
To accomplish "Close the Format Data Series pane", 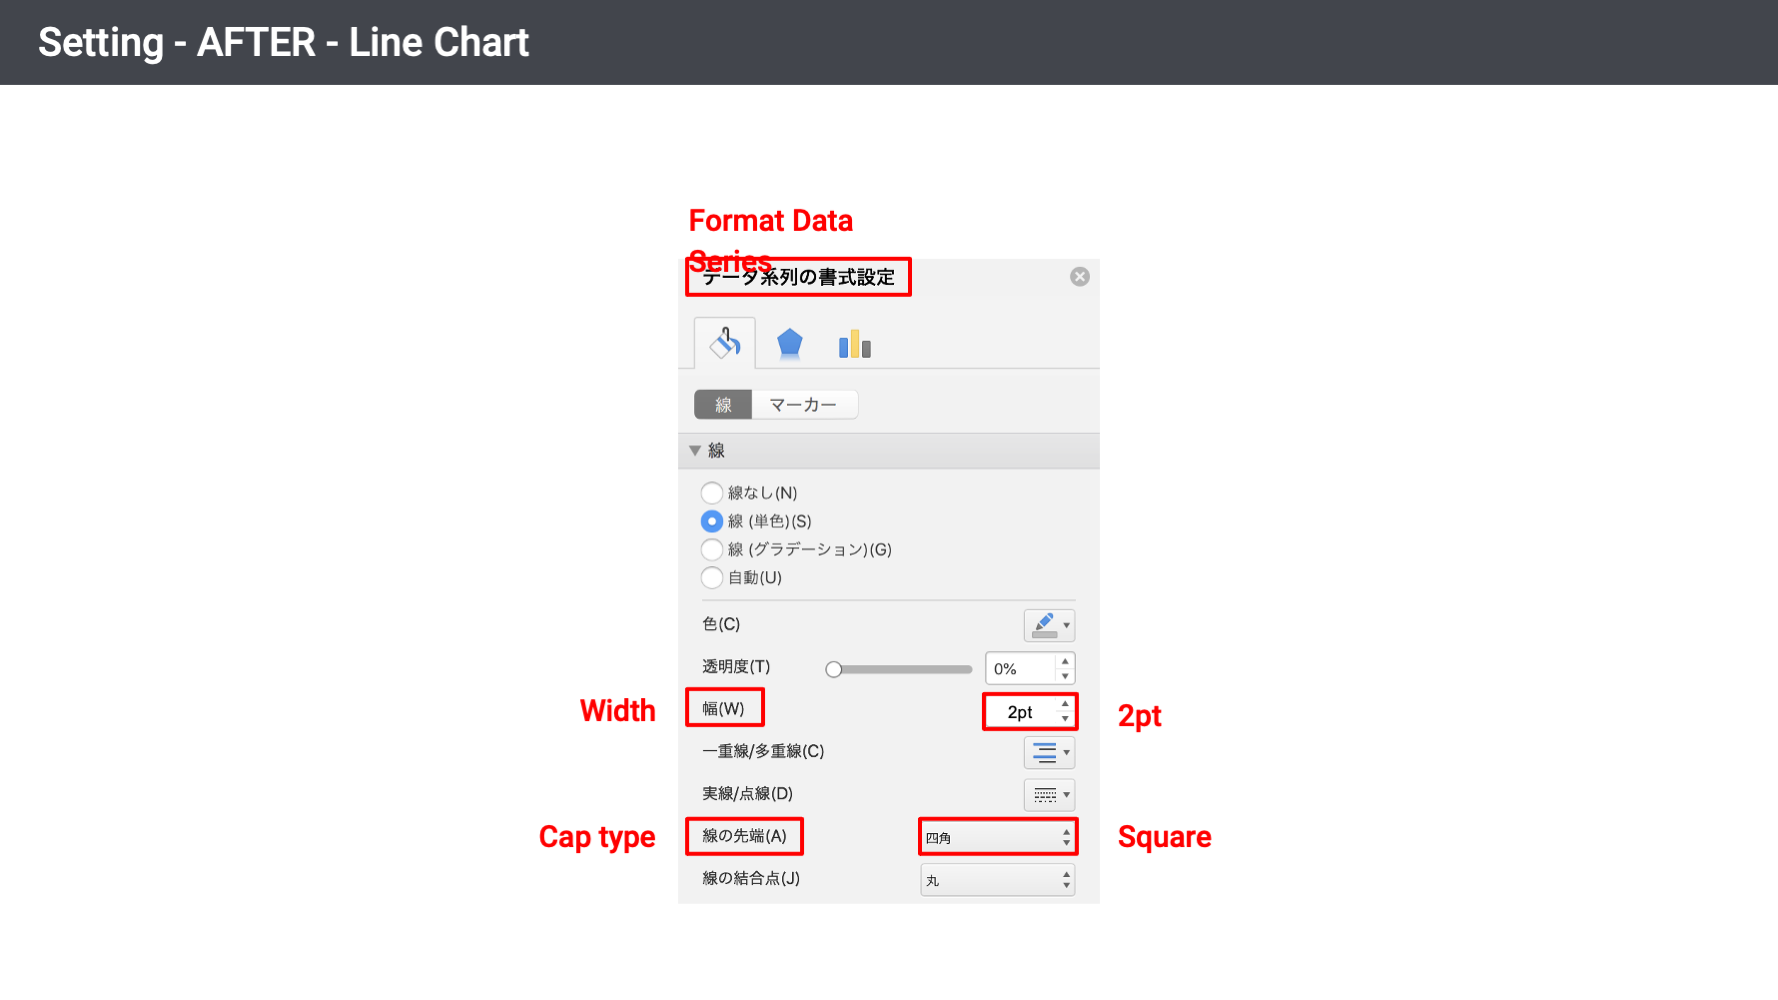I will [x=1079, y=277].
